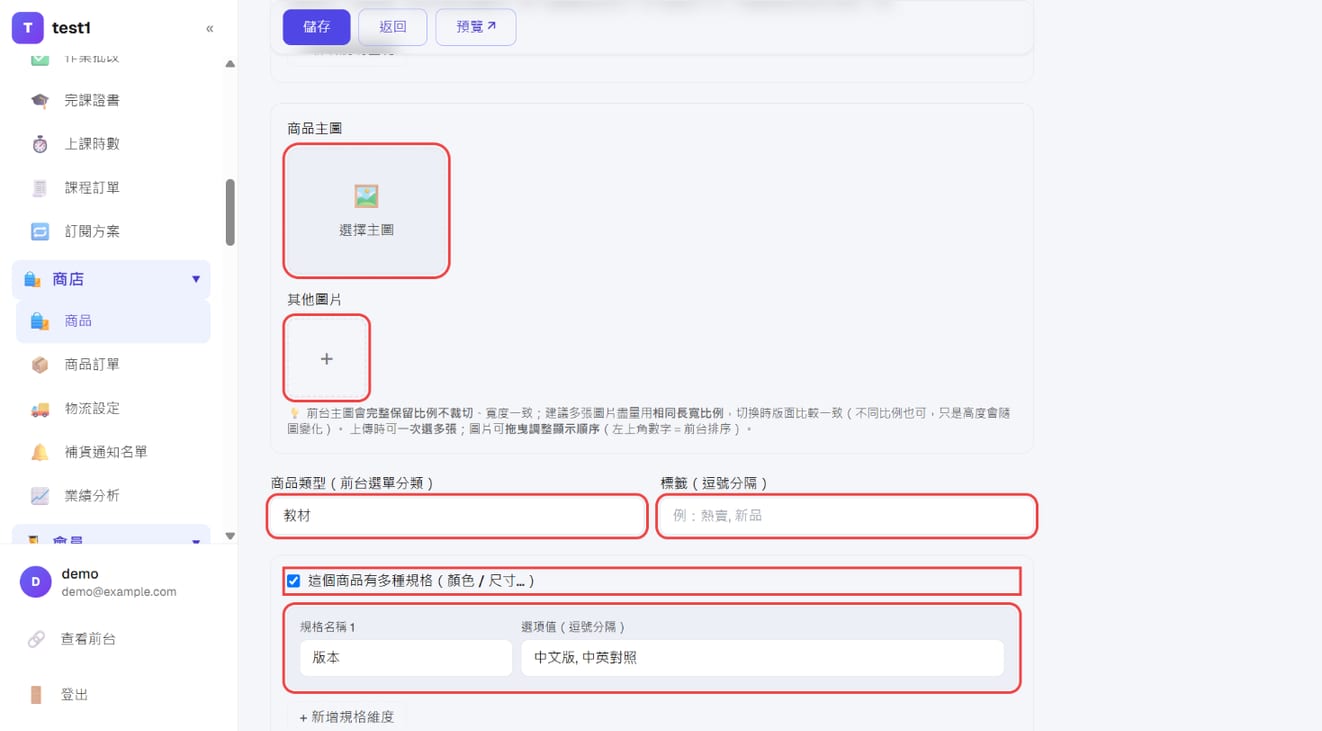
Task: Open 物流設定 in sidebar
Action: [111, 408]
